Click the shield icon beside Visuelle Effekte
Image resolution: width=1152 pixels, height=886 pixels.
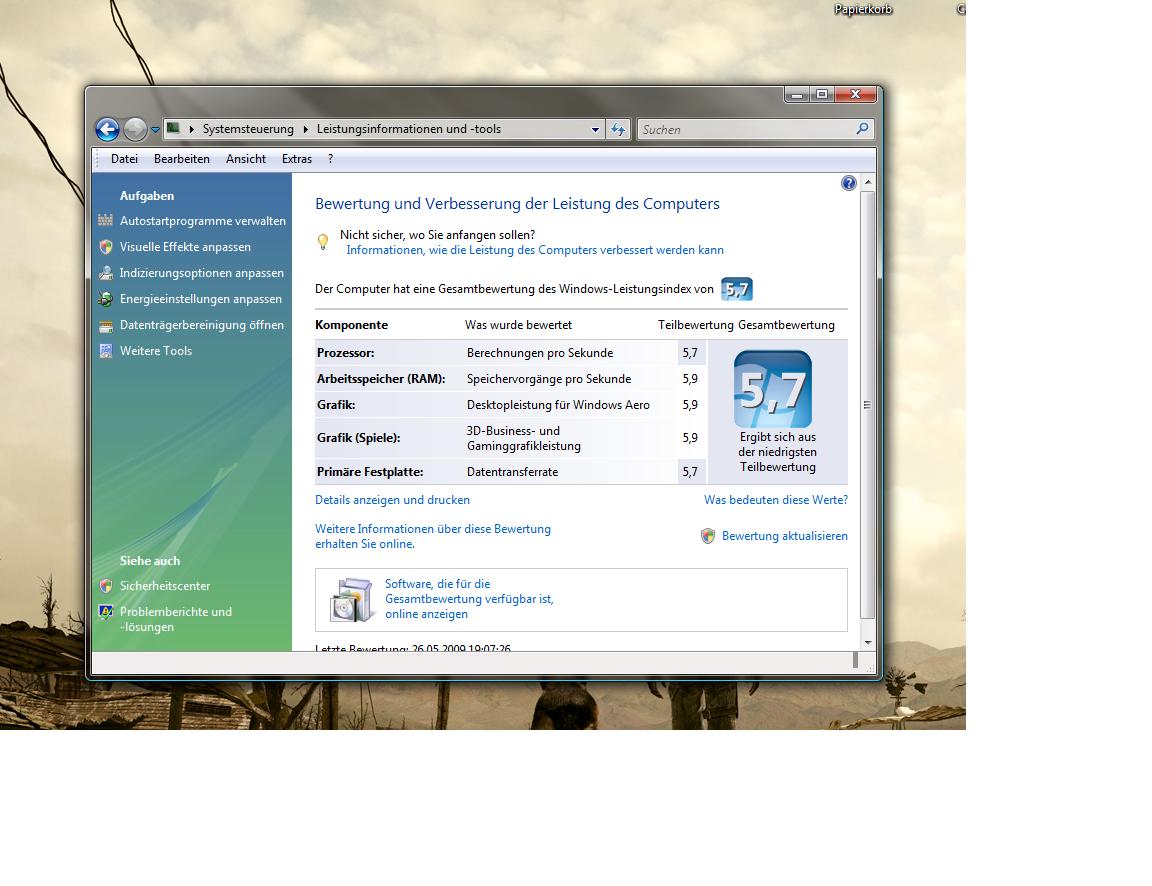coord(106,247)
